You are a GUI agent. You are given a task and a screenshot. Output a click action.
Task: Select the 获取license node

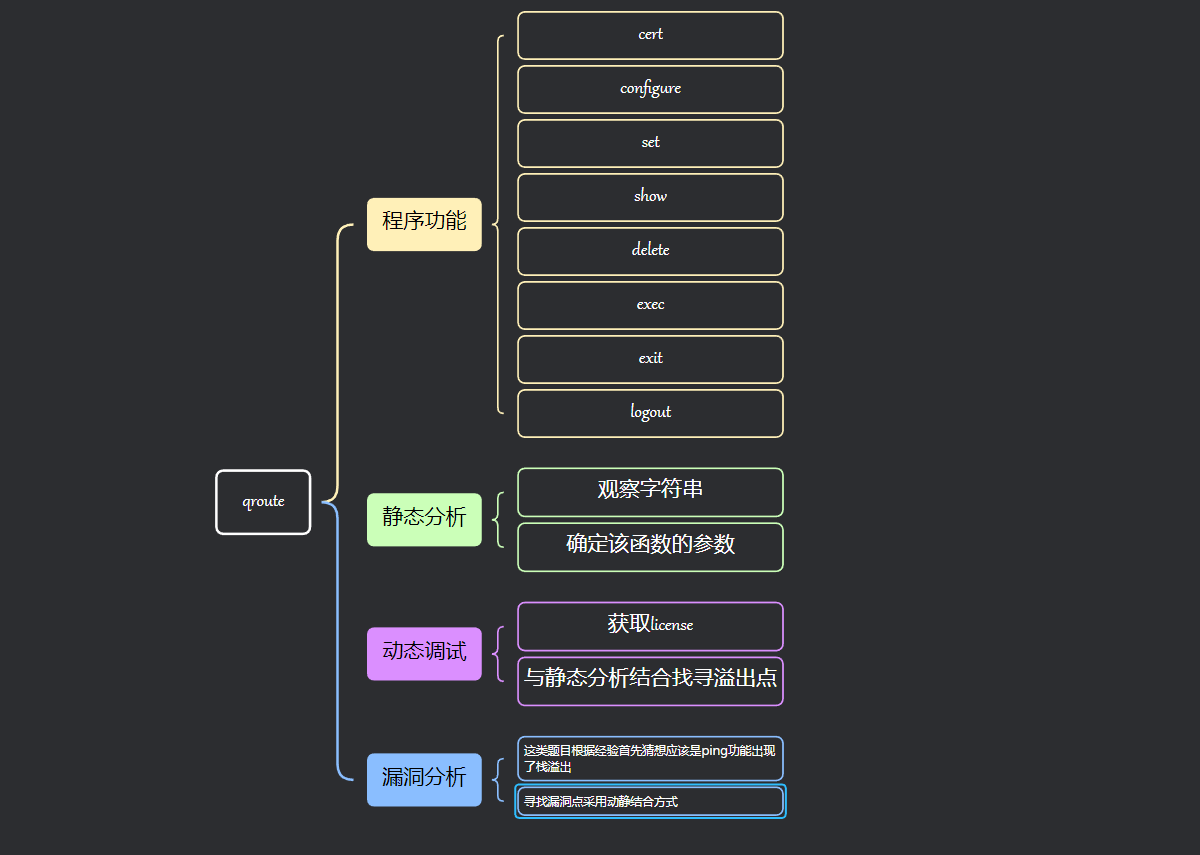point(650,626)
